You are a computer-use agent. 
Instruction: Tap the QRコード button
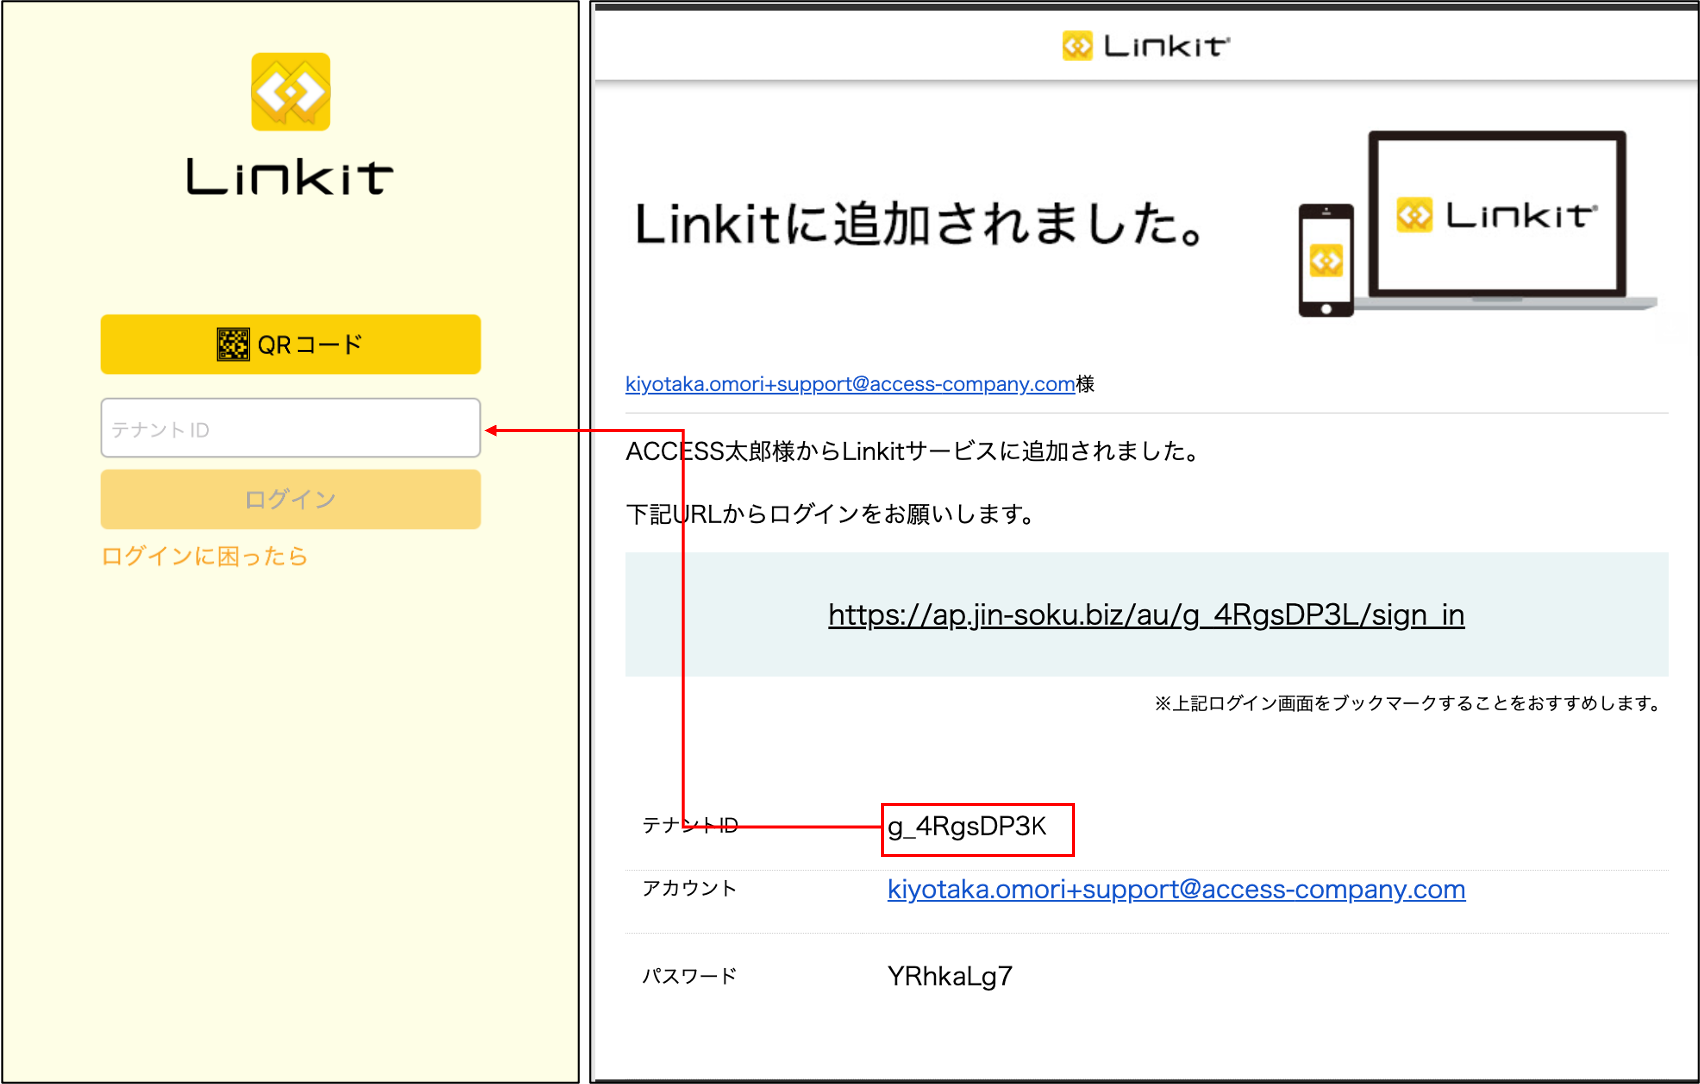290,344
